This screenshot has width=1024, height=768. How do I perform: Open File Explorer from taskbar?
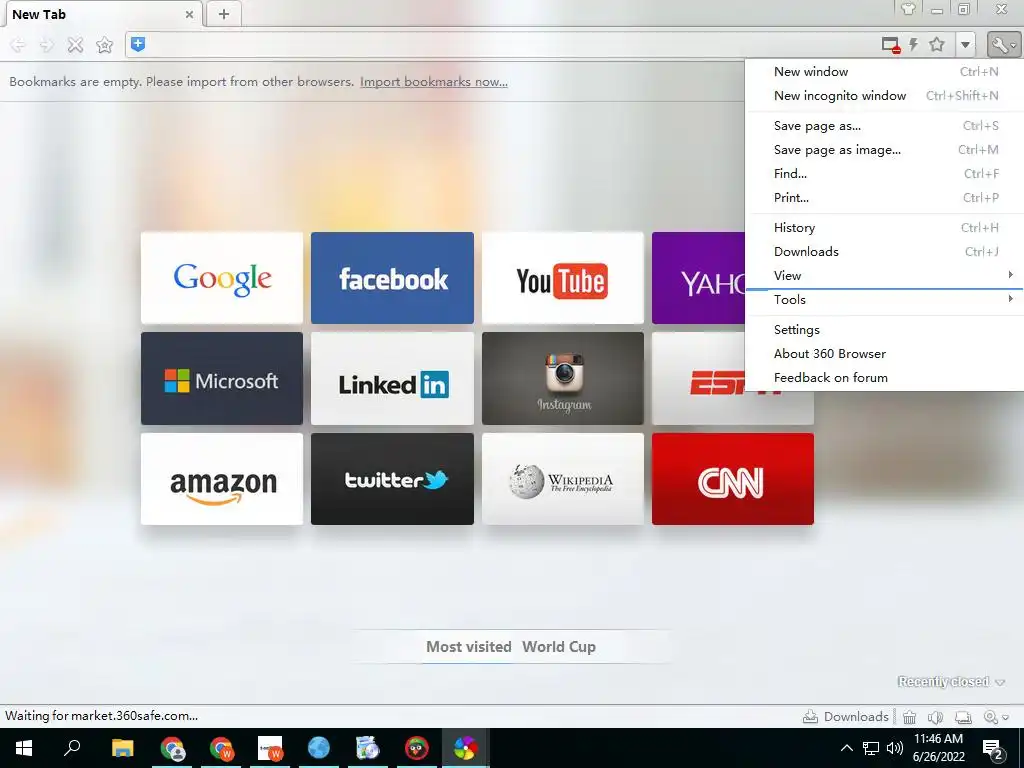pyautogui.click(x=122, y=748)
